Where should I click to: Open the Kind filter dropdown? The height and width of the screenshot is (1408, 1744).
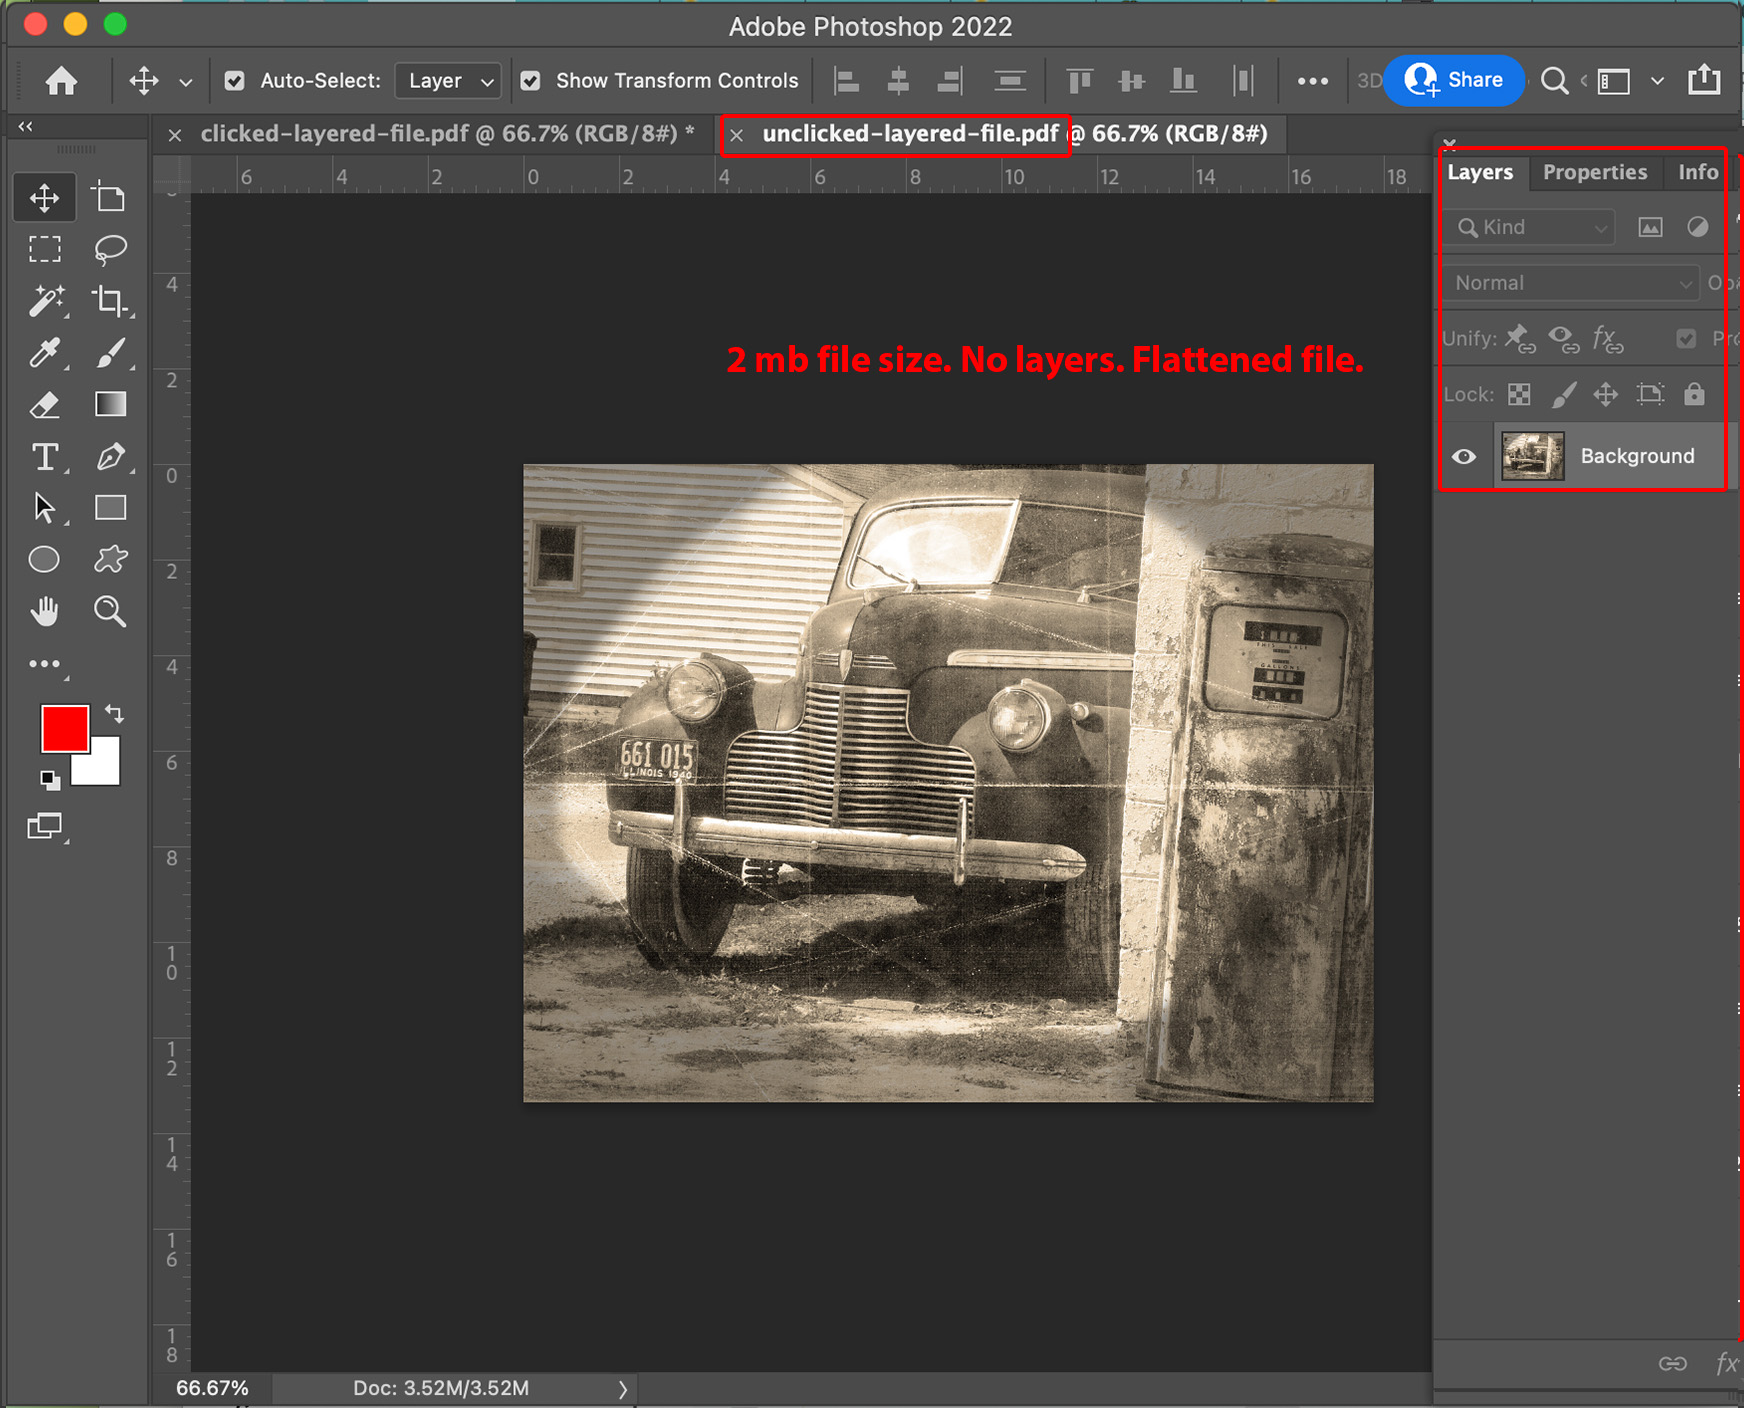(x=1527, y=227)
